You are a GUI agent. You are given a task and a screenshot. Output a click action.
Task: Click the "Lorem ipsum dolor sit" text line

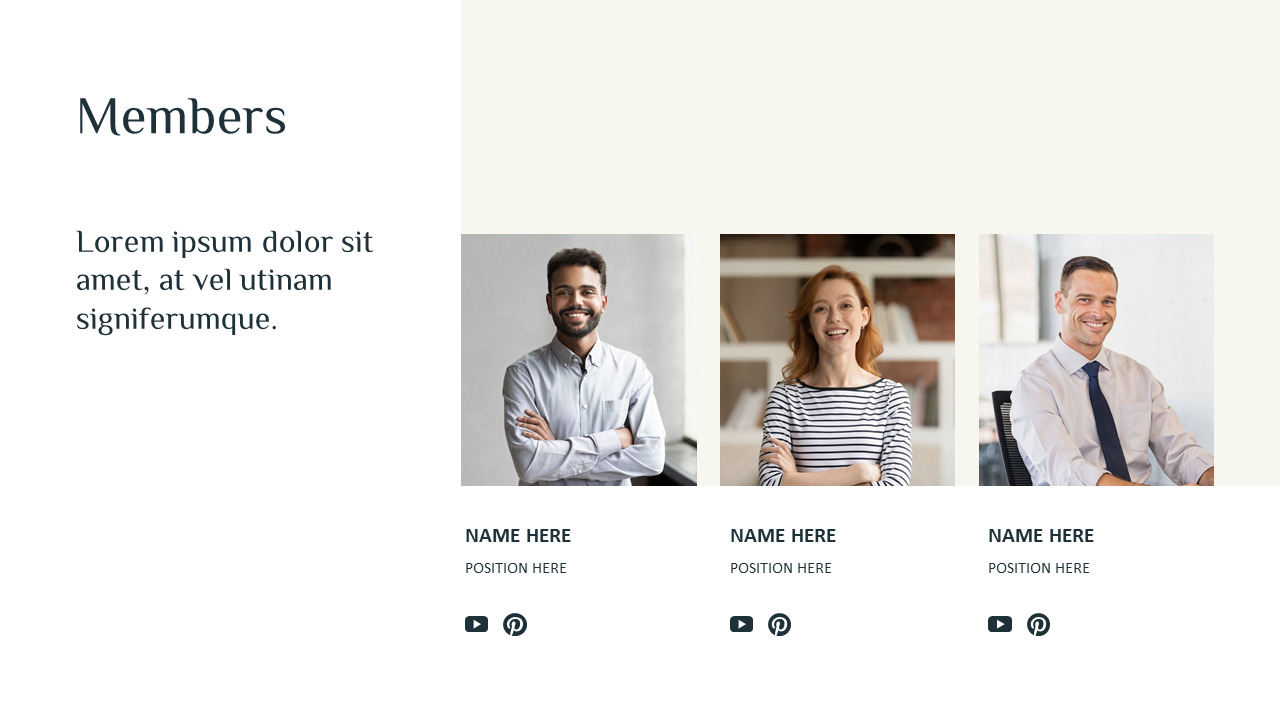tap(224, 243)
